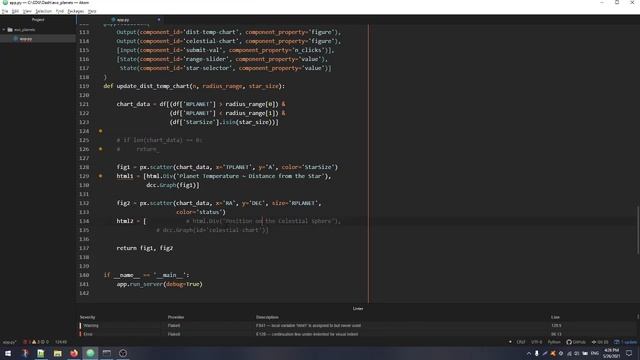The width and height of the screenshot is (640, 360).
Task: Click the linter marker on line 126
Action: point(100,149)
